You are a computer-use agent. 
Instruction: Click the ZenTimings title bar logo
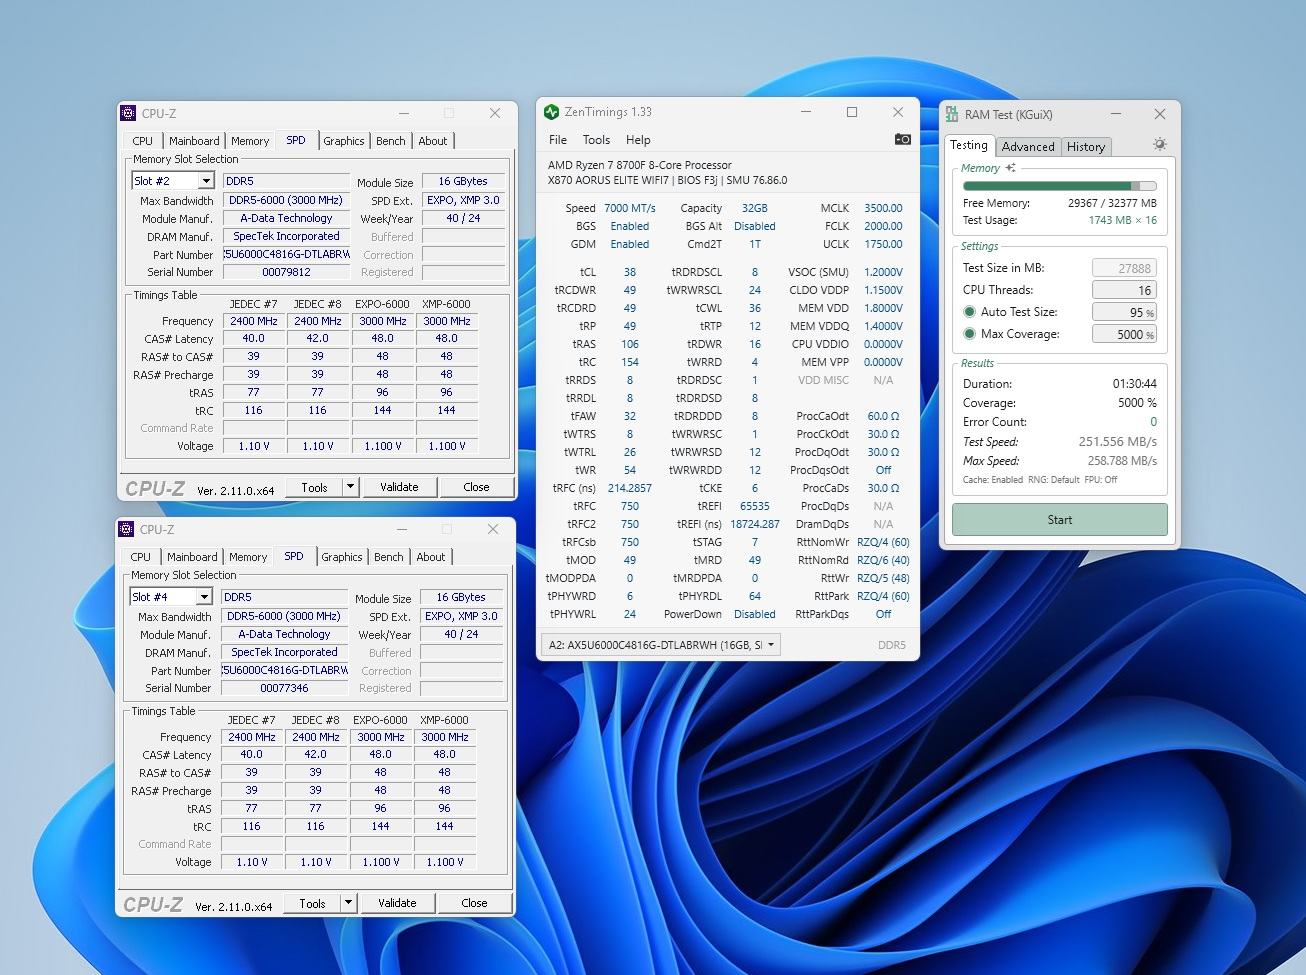point(551,112)
